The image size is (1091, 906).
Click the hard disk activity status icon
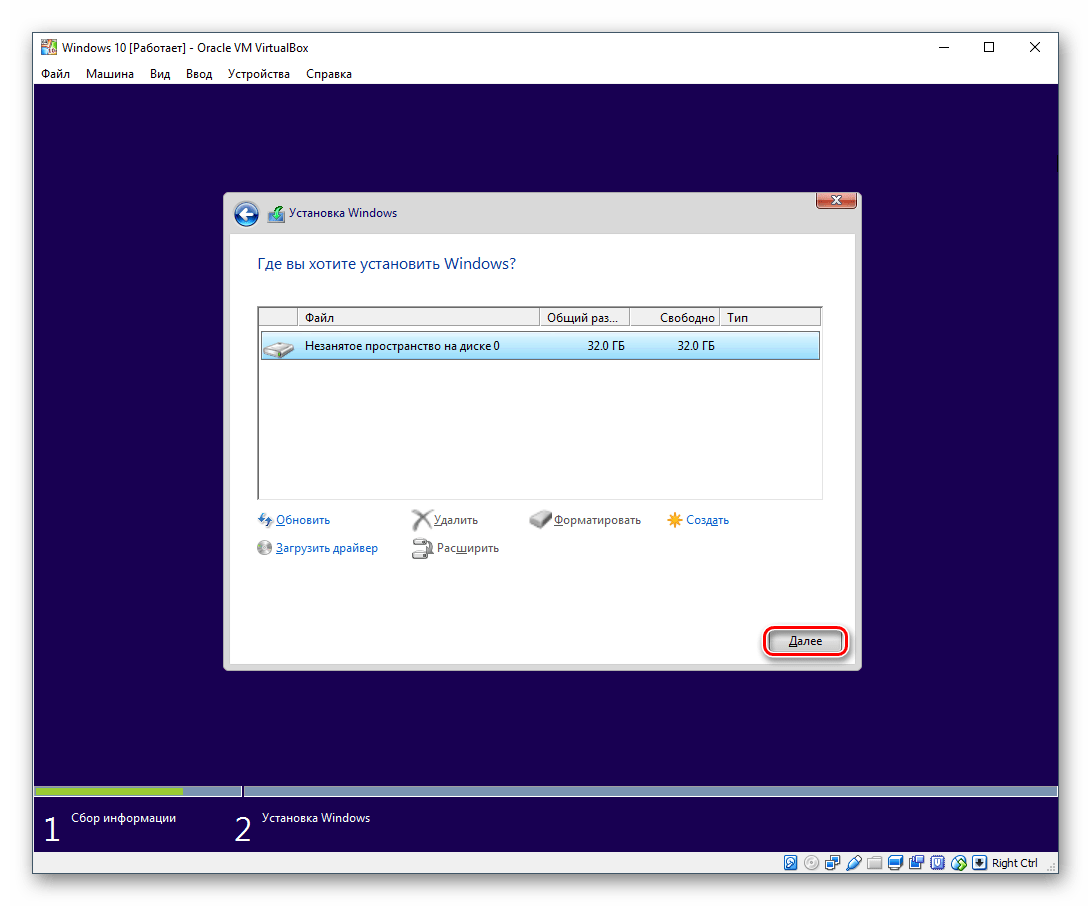pos(790,863)
